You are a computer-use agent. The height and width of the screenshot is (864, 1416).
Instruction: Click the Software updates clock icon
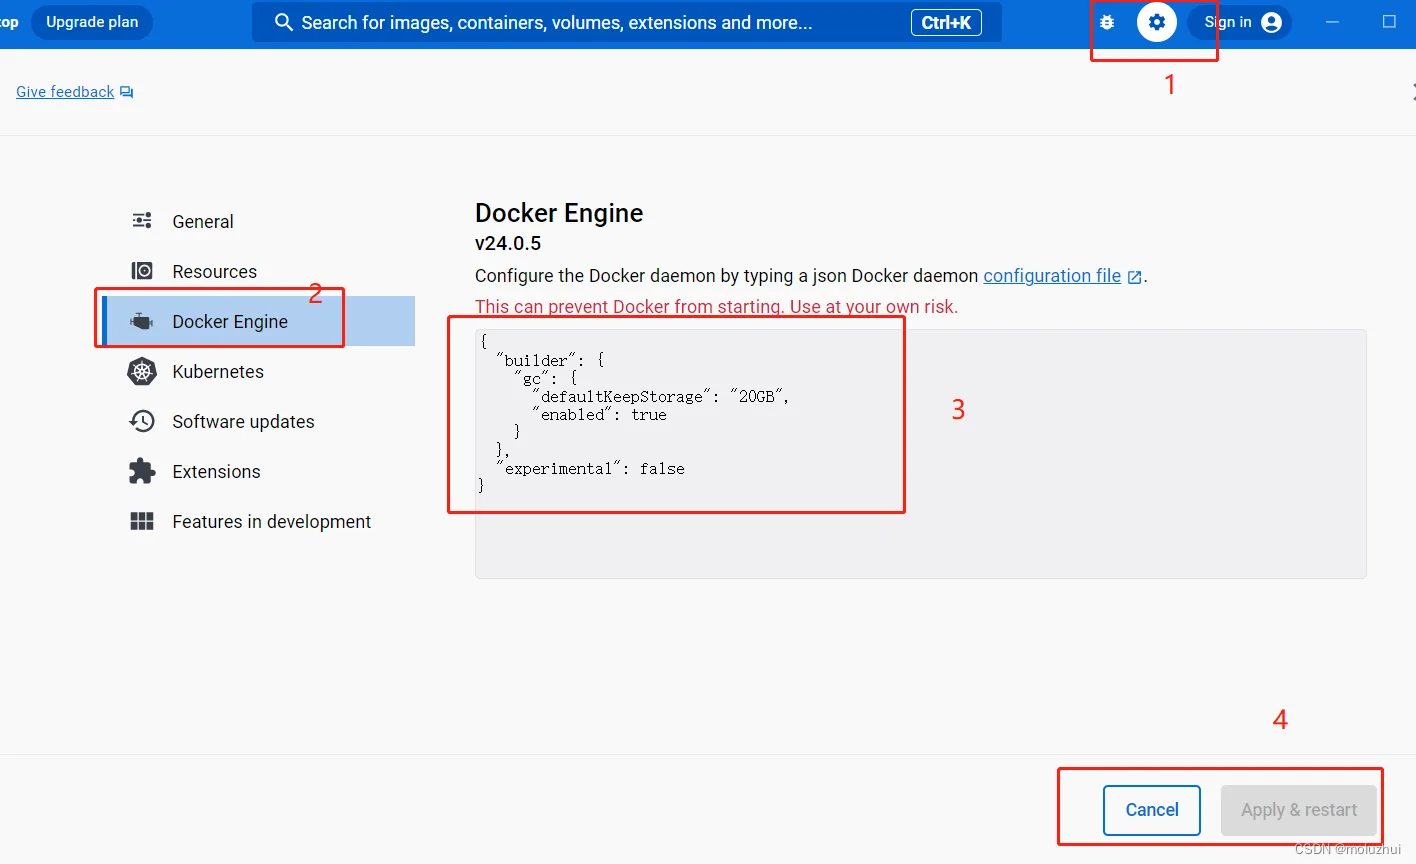[x=142, y=421]
